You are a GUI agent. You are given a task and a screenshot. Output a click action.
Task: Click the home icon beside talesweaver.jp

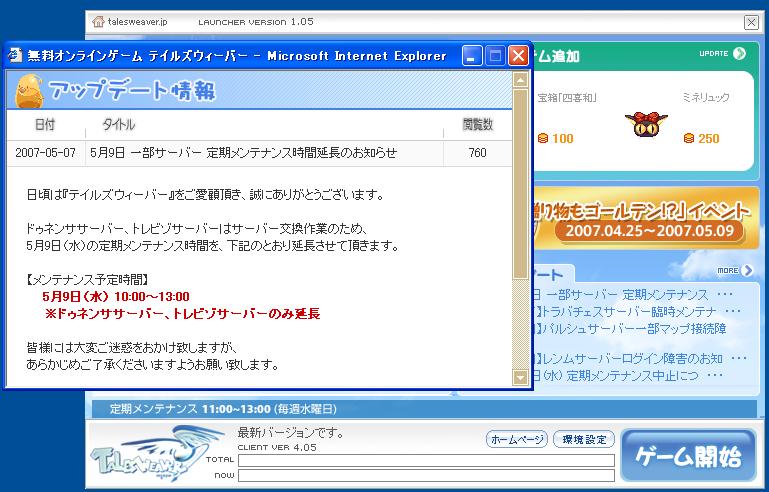tap(99, 22)
